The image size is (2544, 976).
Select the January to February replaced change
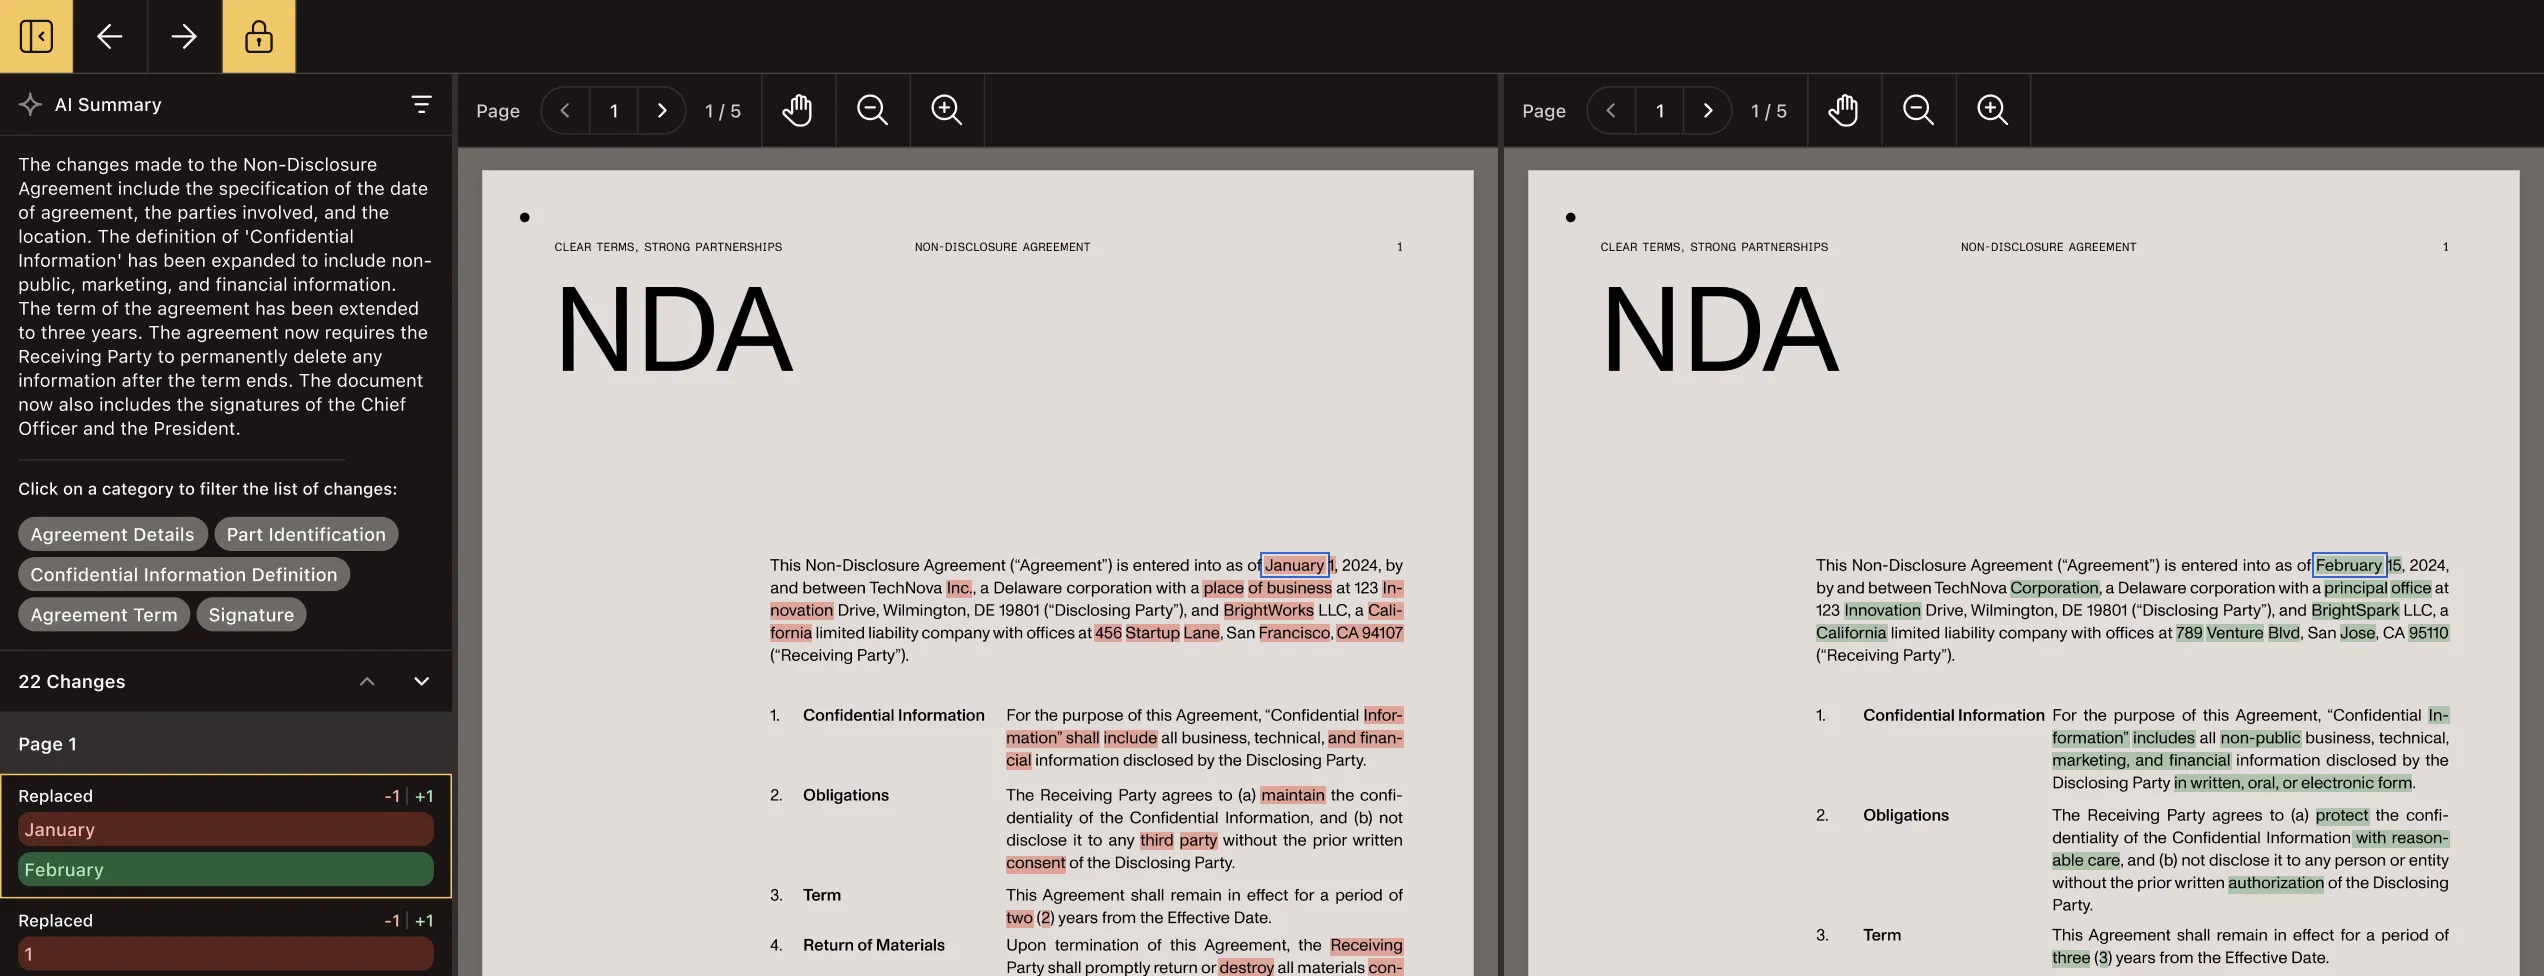pos(225,836)
